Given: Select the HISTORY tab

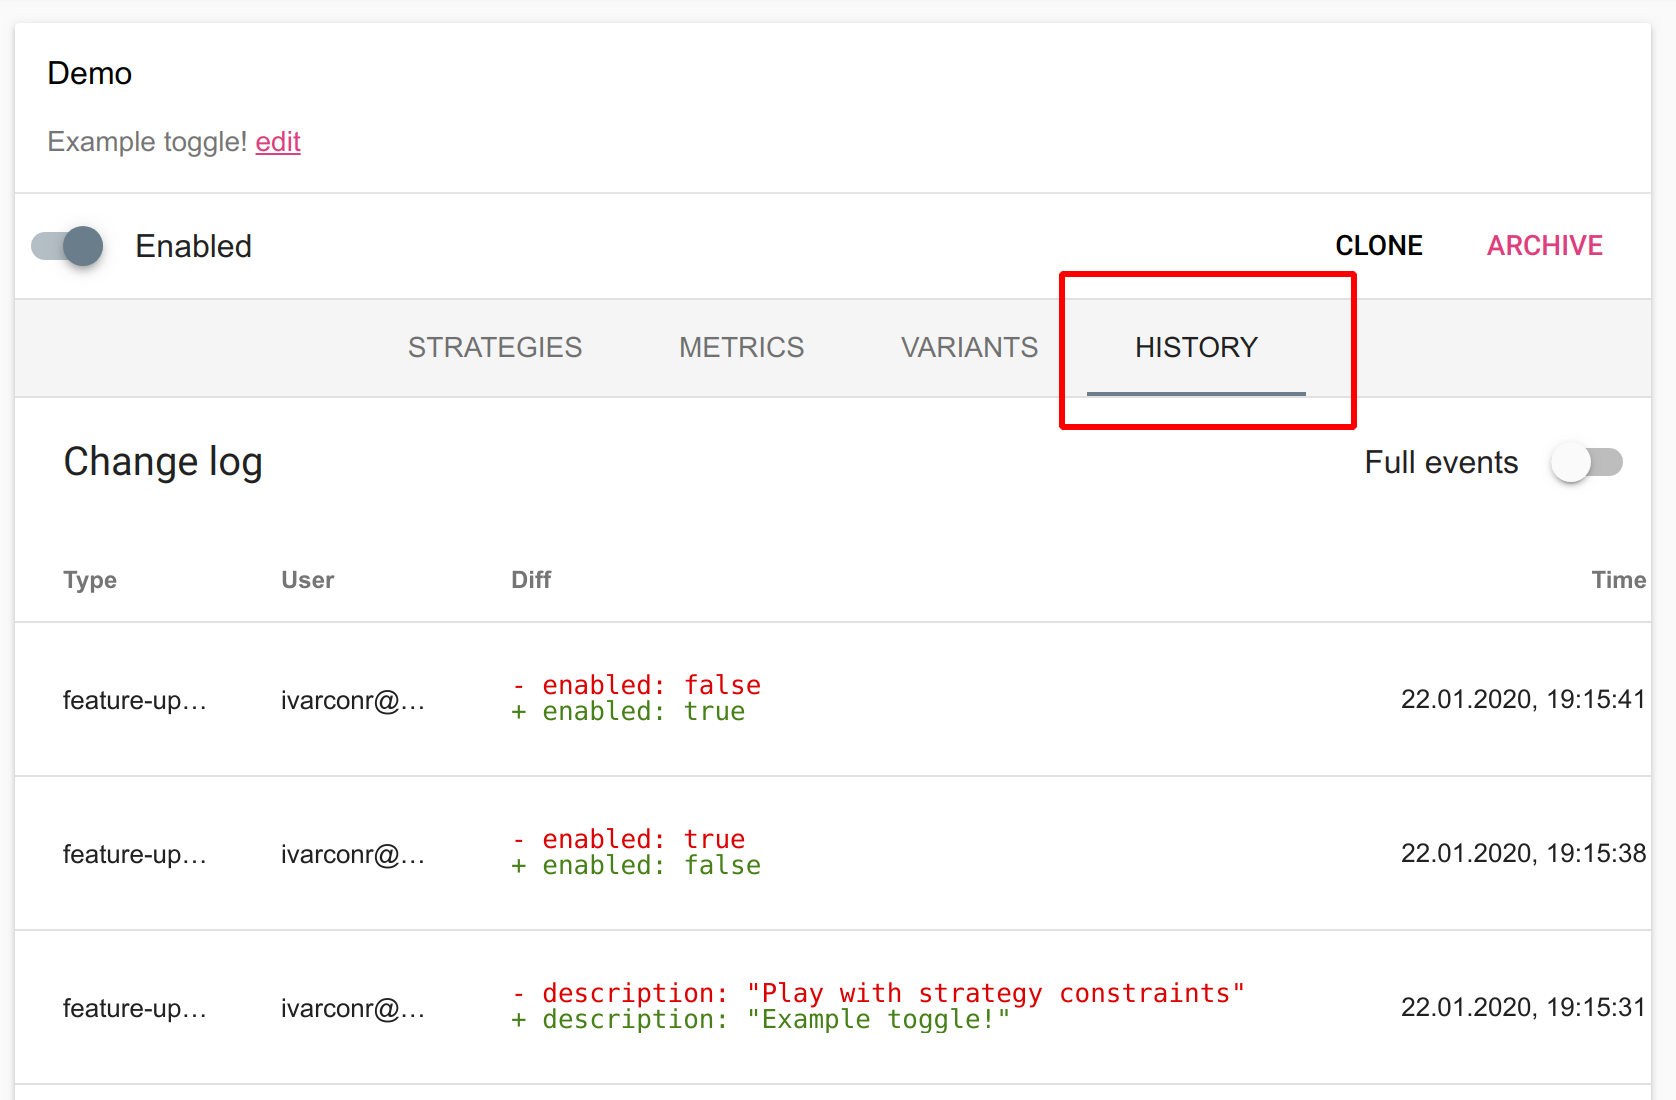Looking at the screenshot, I should [1196, 347].
